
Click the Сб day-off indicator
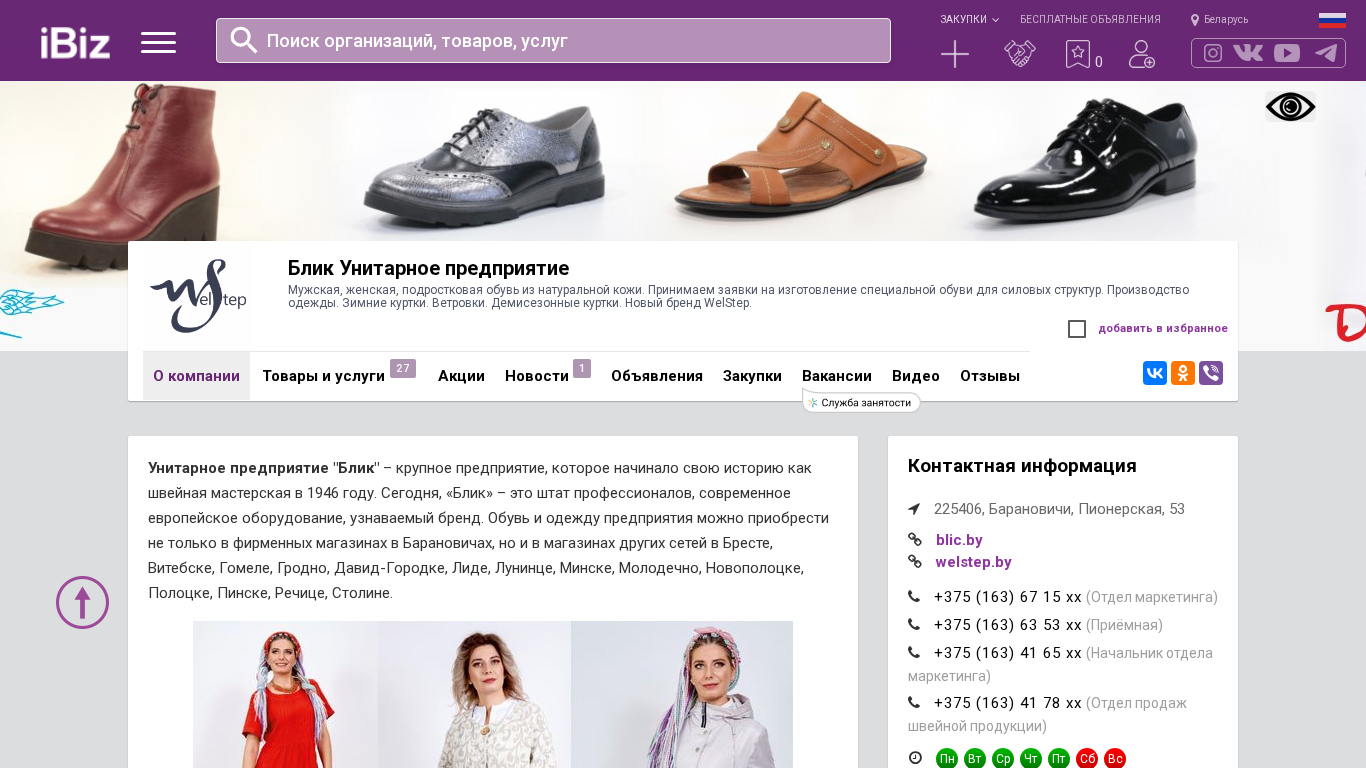[x=1087, y=759]
